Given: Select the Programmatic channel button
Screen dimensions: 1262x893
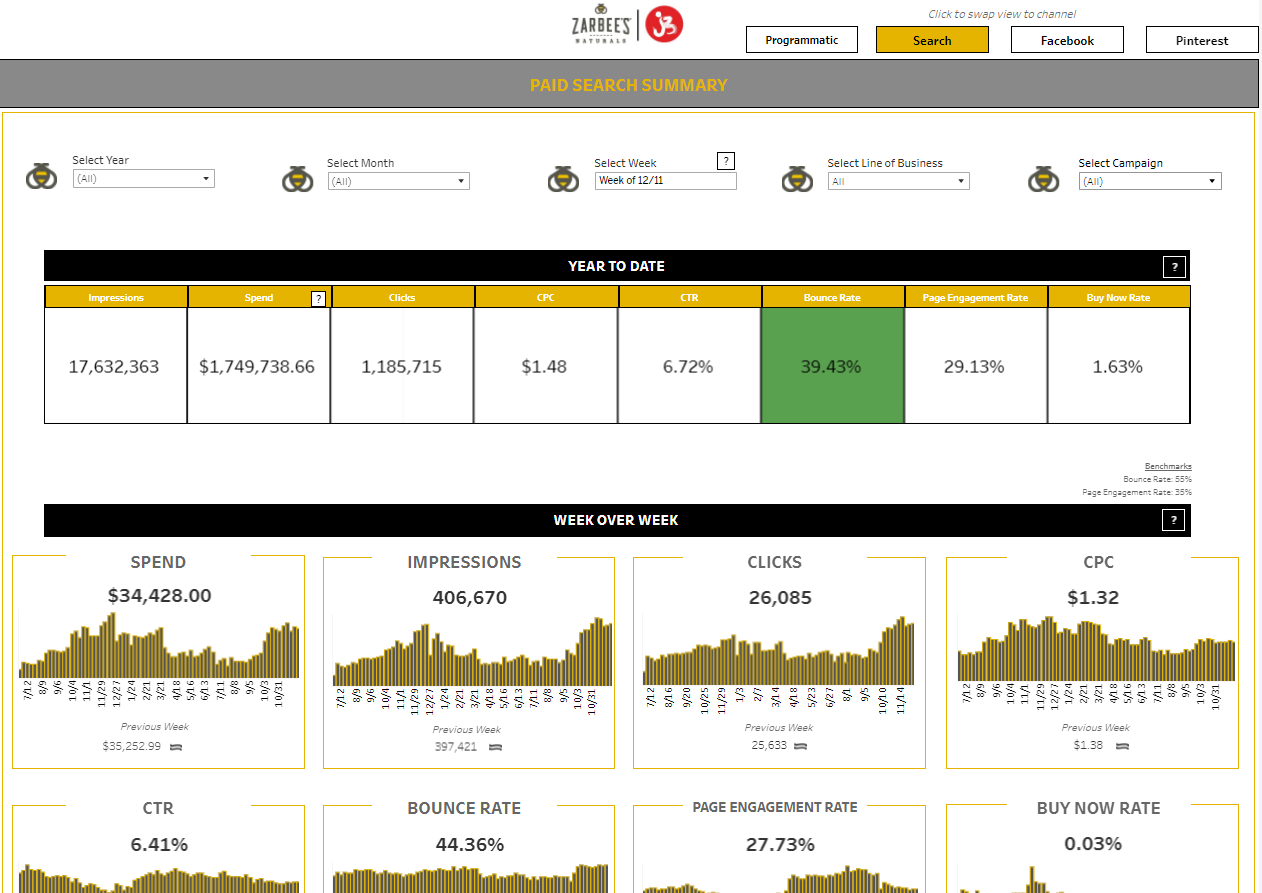Looking at the screenshot, I should tap(801, 39).
